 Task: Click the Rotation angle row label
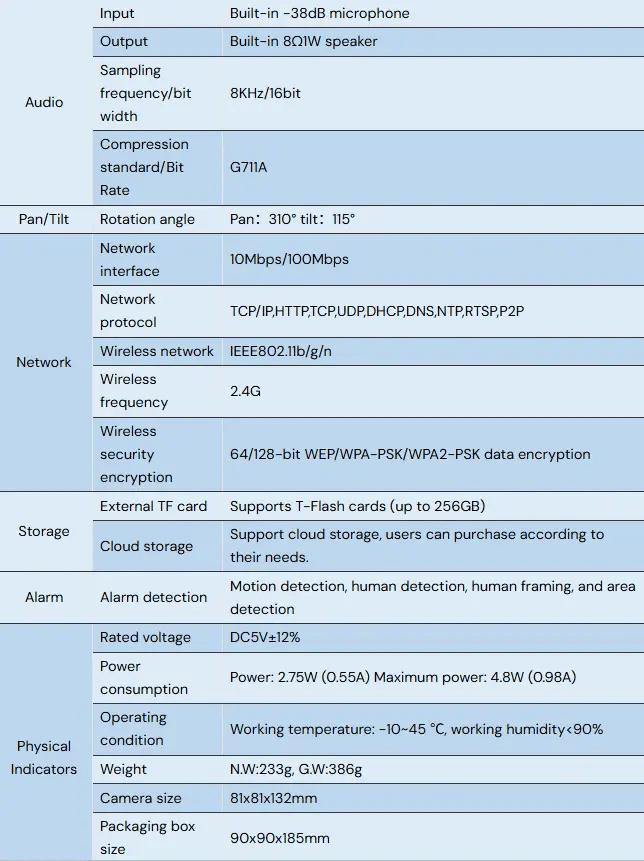pyautogui.click(x=147, y=219)
